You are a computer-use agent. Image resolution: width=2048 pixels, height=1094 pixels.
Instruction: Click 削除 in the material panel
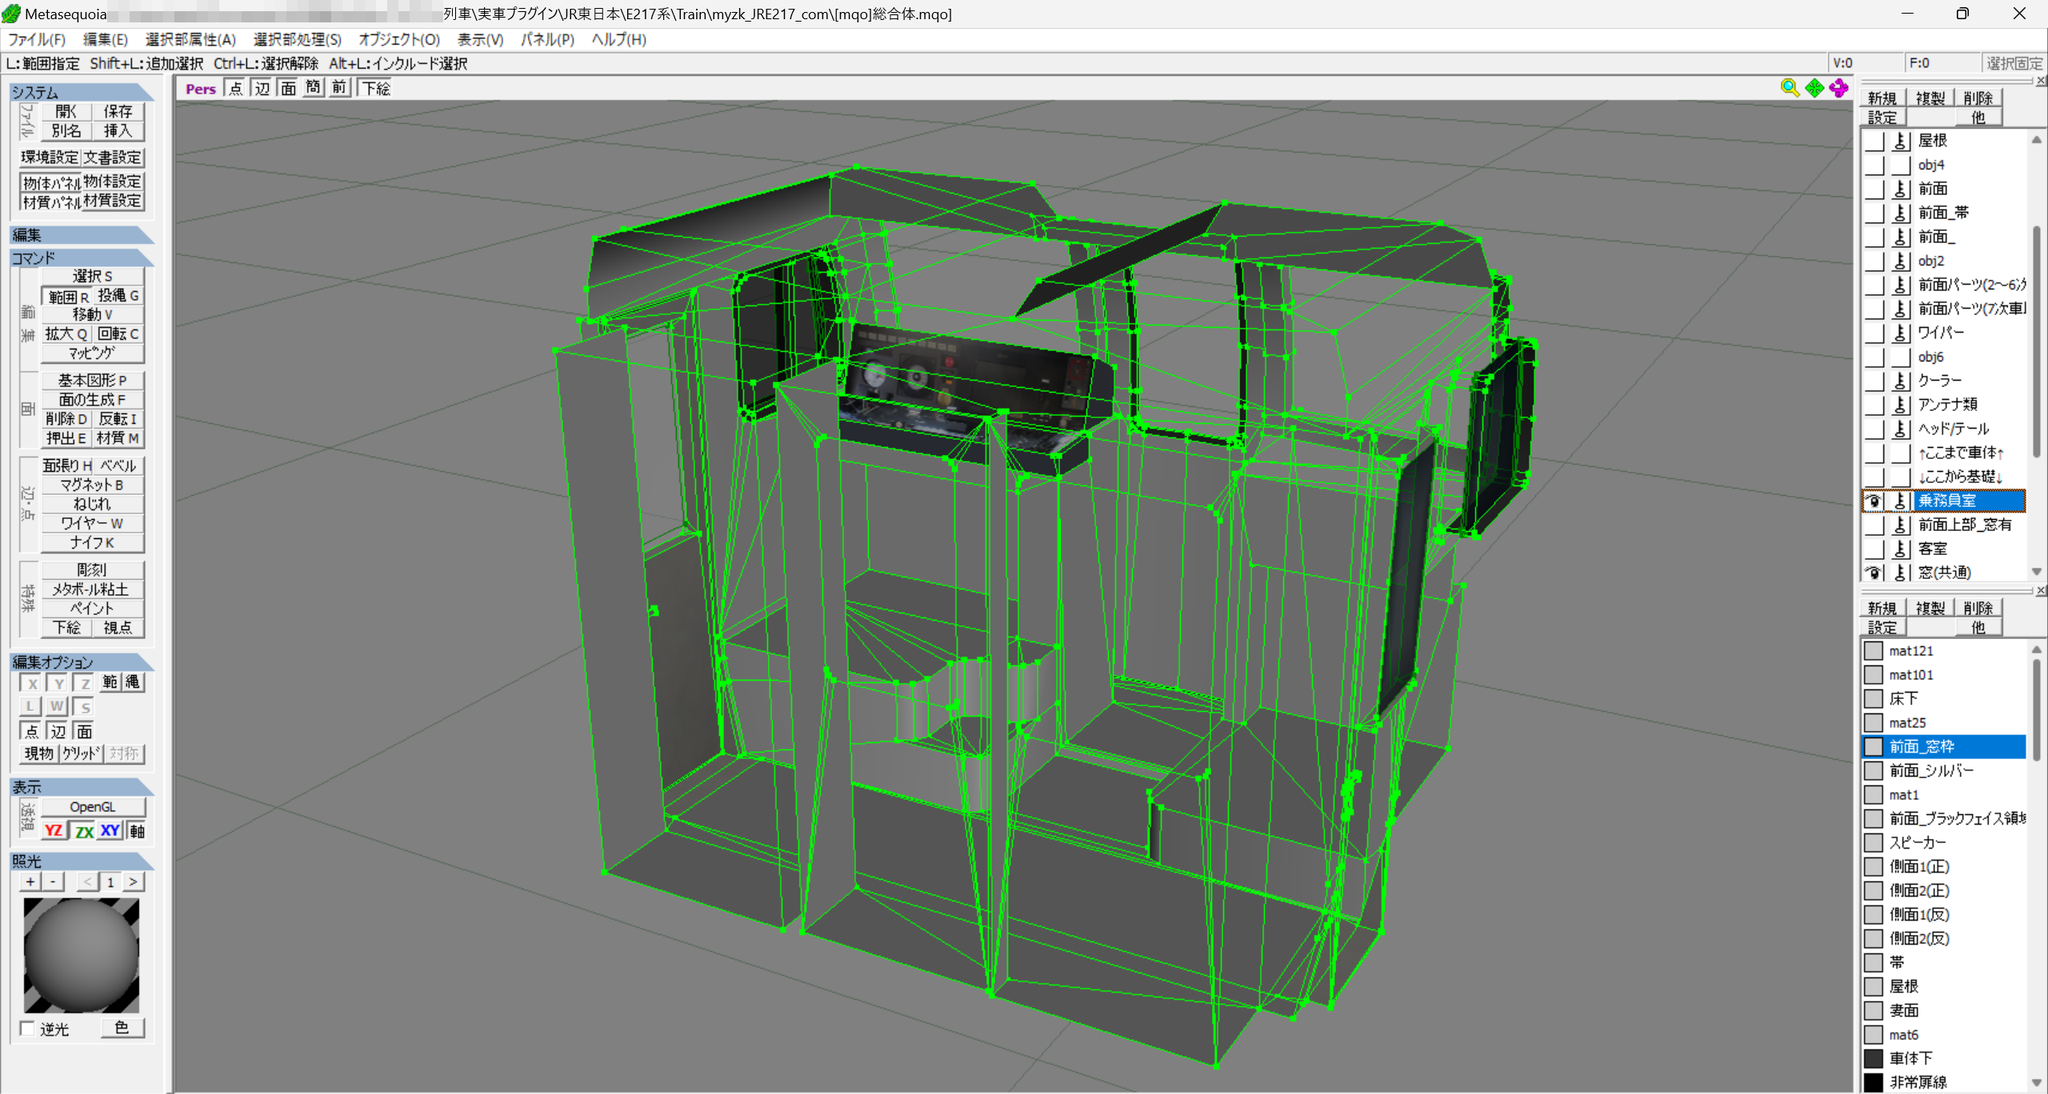1978,608
